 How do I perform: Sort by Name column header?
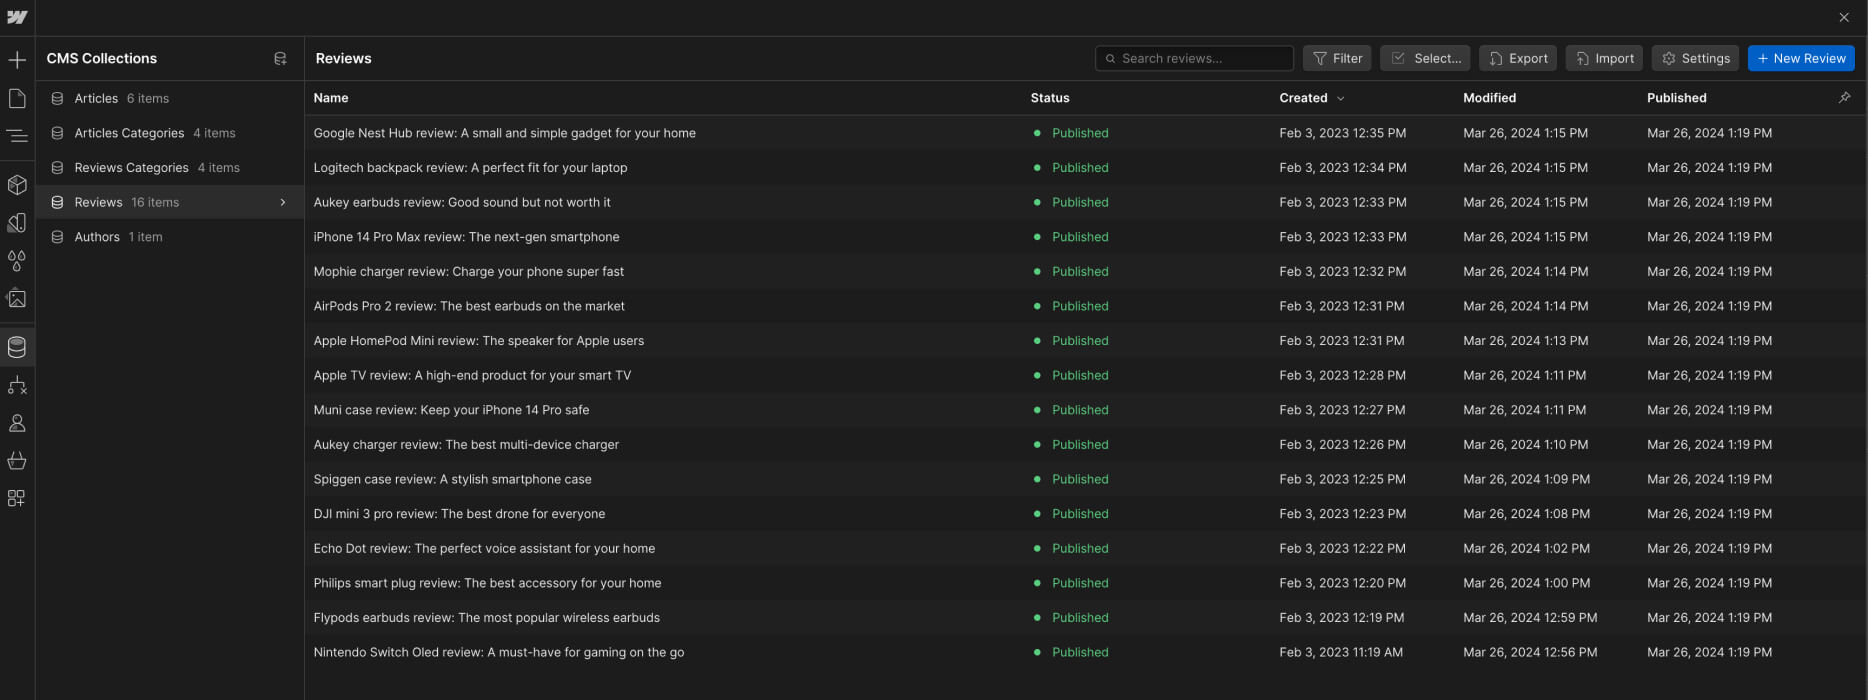[x=331, y=98]
